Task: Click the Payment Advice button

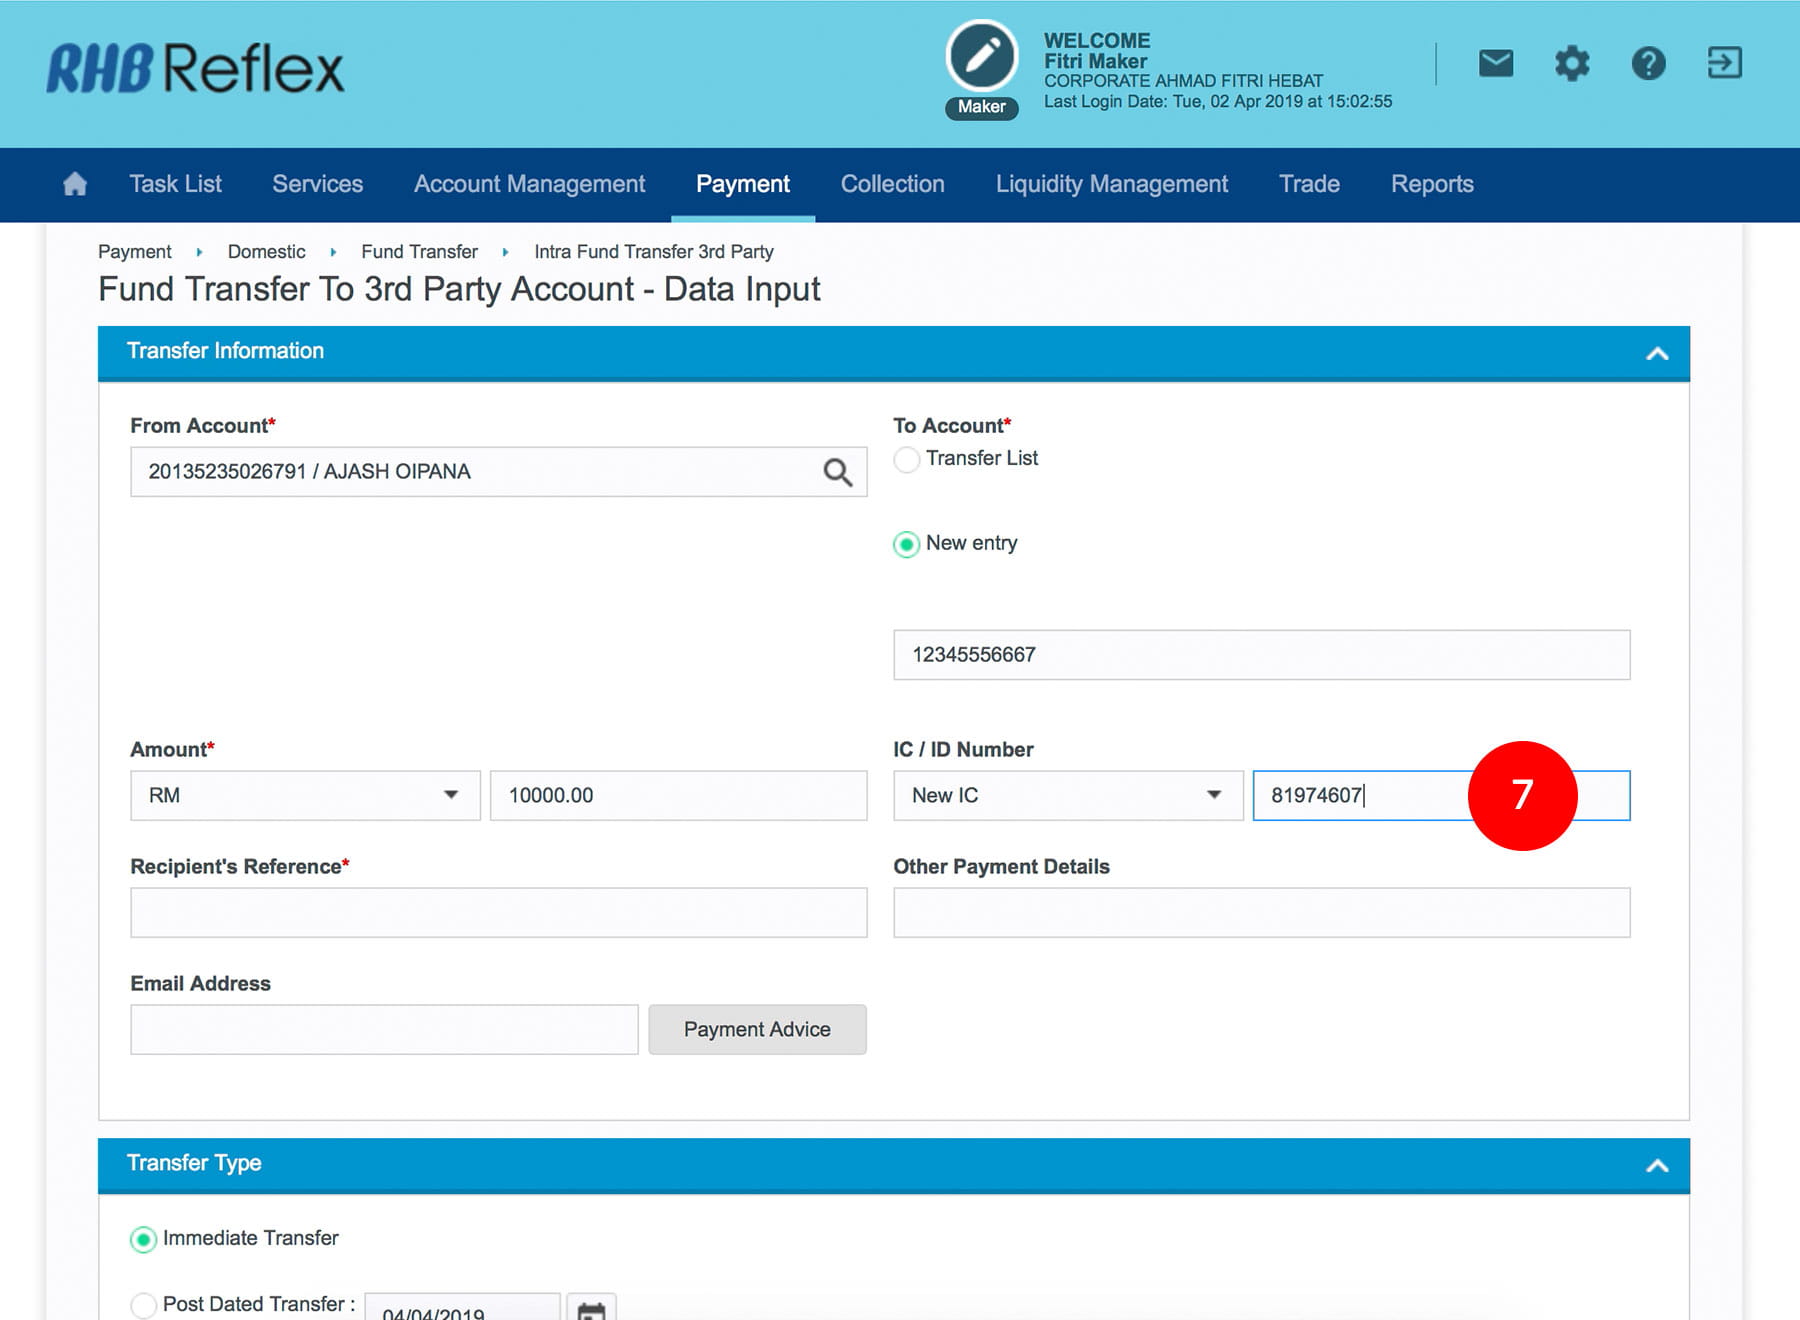Action: point(757,1029)
